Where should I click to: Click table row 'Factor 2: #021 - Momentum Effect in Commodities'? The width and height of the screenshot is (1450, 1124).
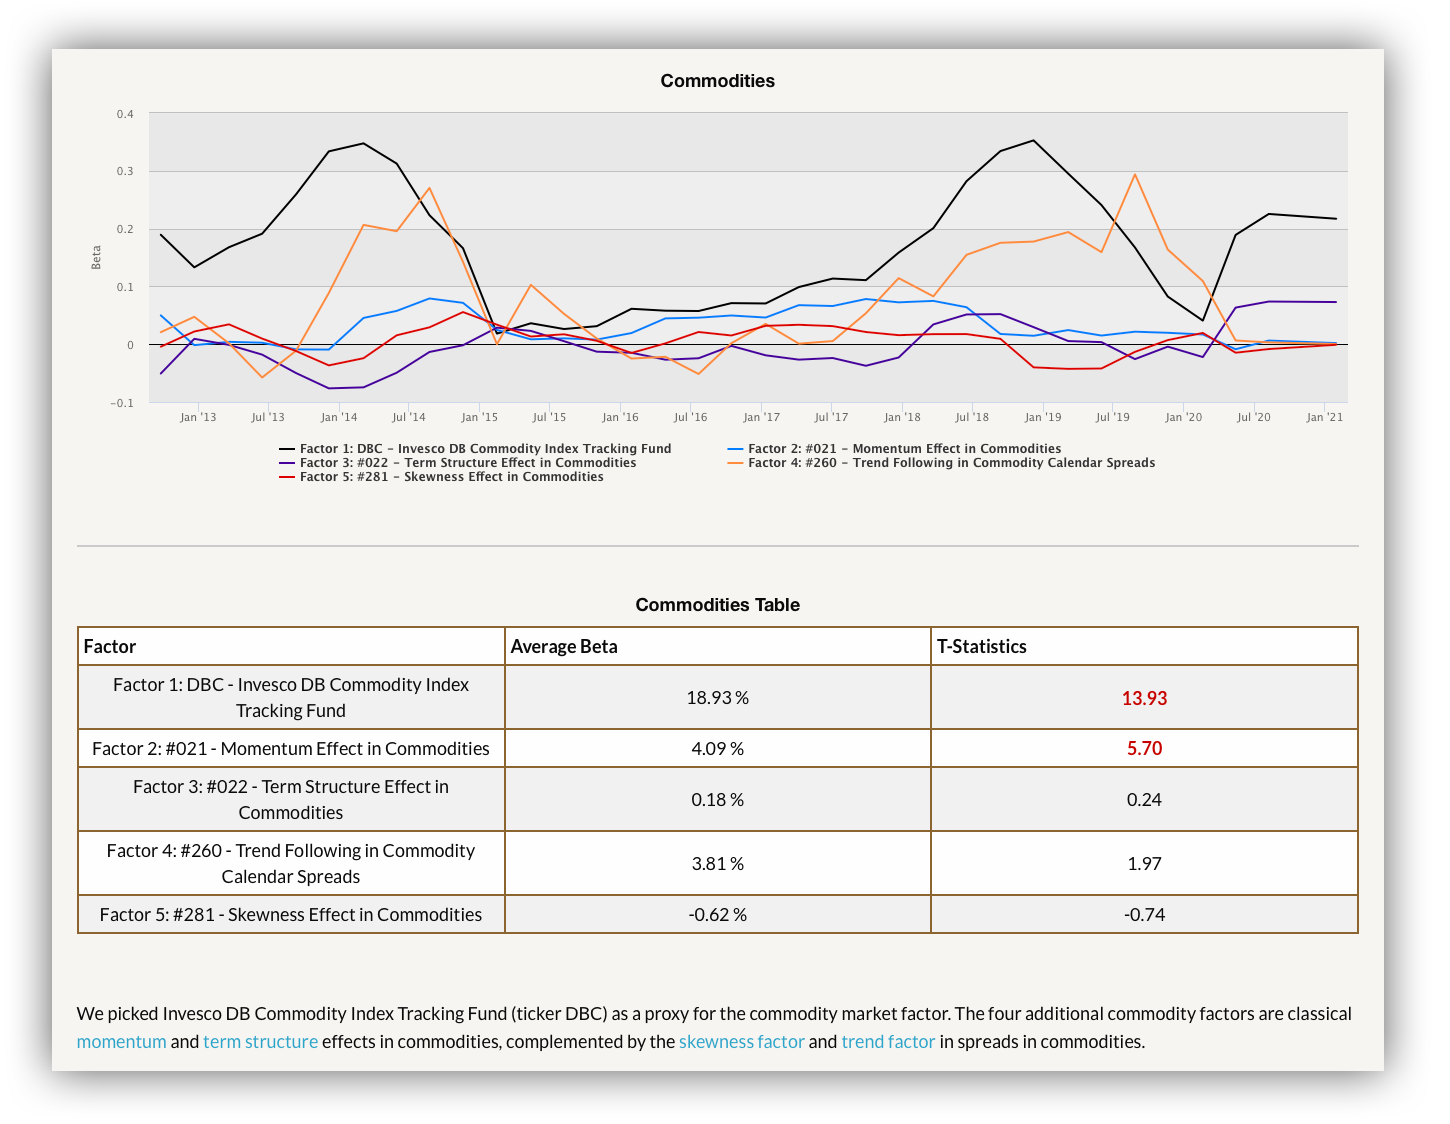pyautogui.click(x=718, y=748)
